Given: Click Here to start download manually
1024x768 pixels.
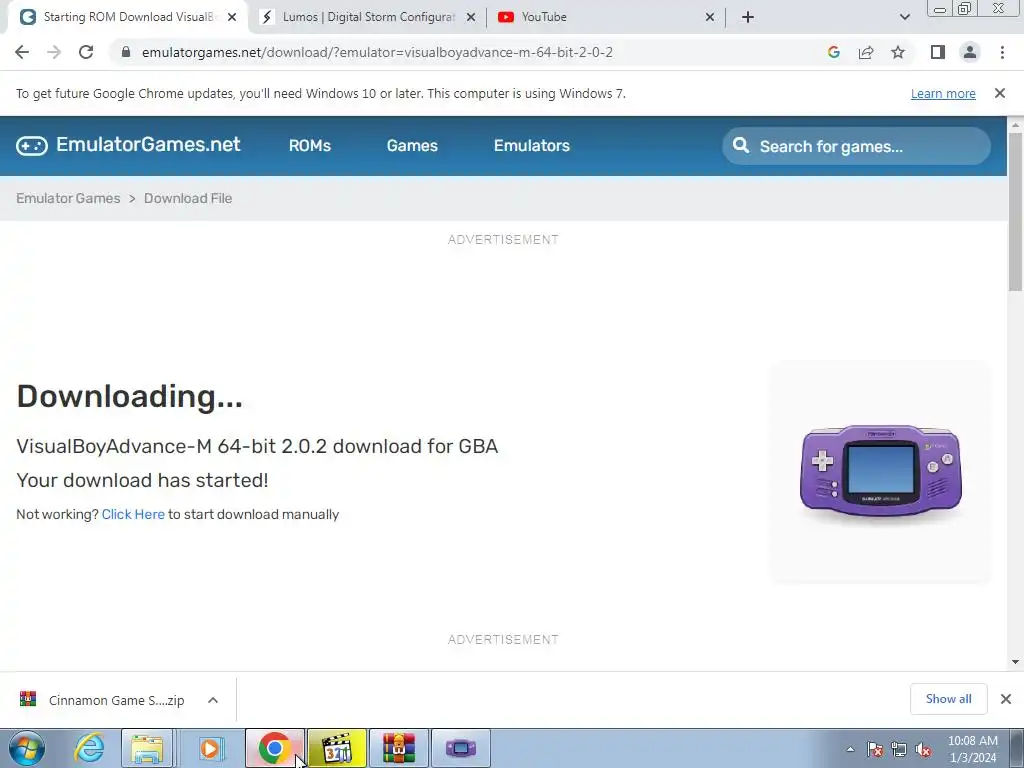Looking at the screenshot, I should [x=133, y=515].
